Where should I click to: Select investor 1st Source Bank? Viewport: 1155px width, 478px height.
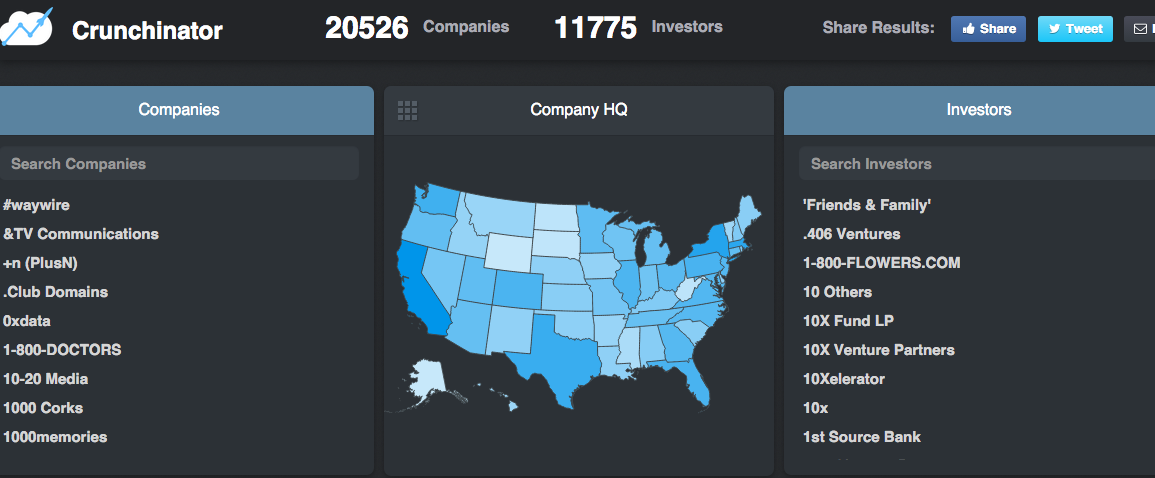point(862,437)
